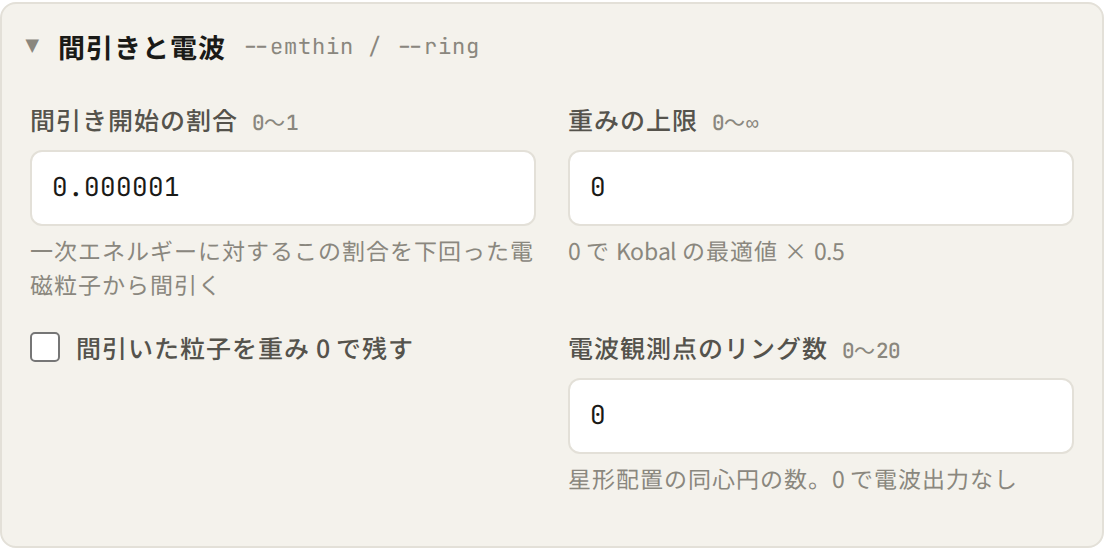This screenshot has height=548, width=1104.
Task: Click the 0〜1 range hint
Action: (x=275, y=123)
